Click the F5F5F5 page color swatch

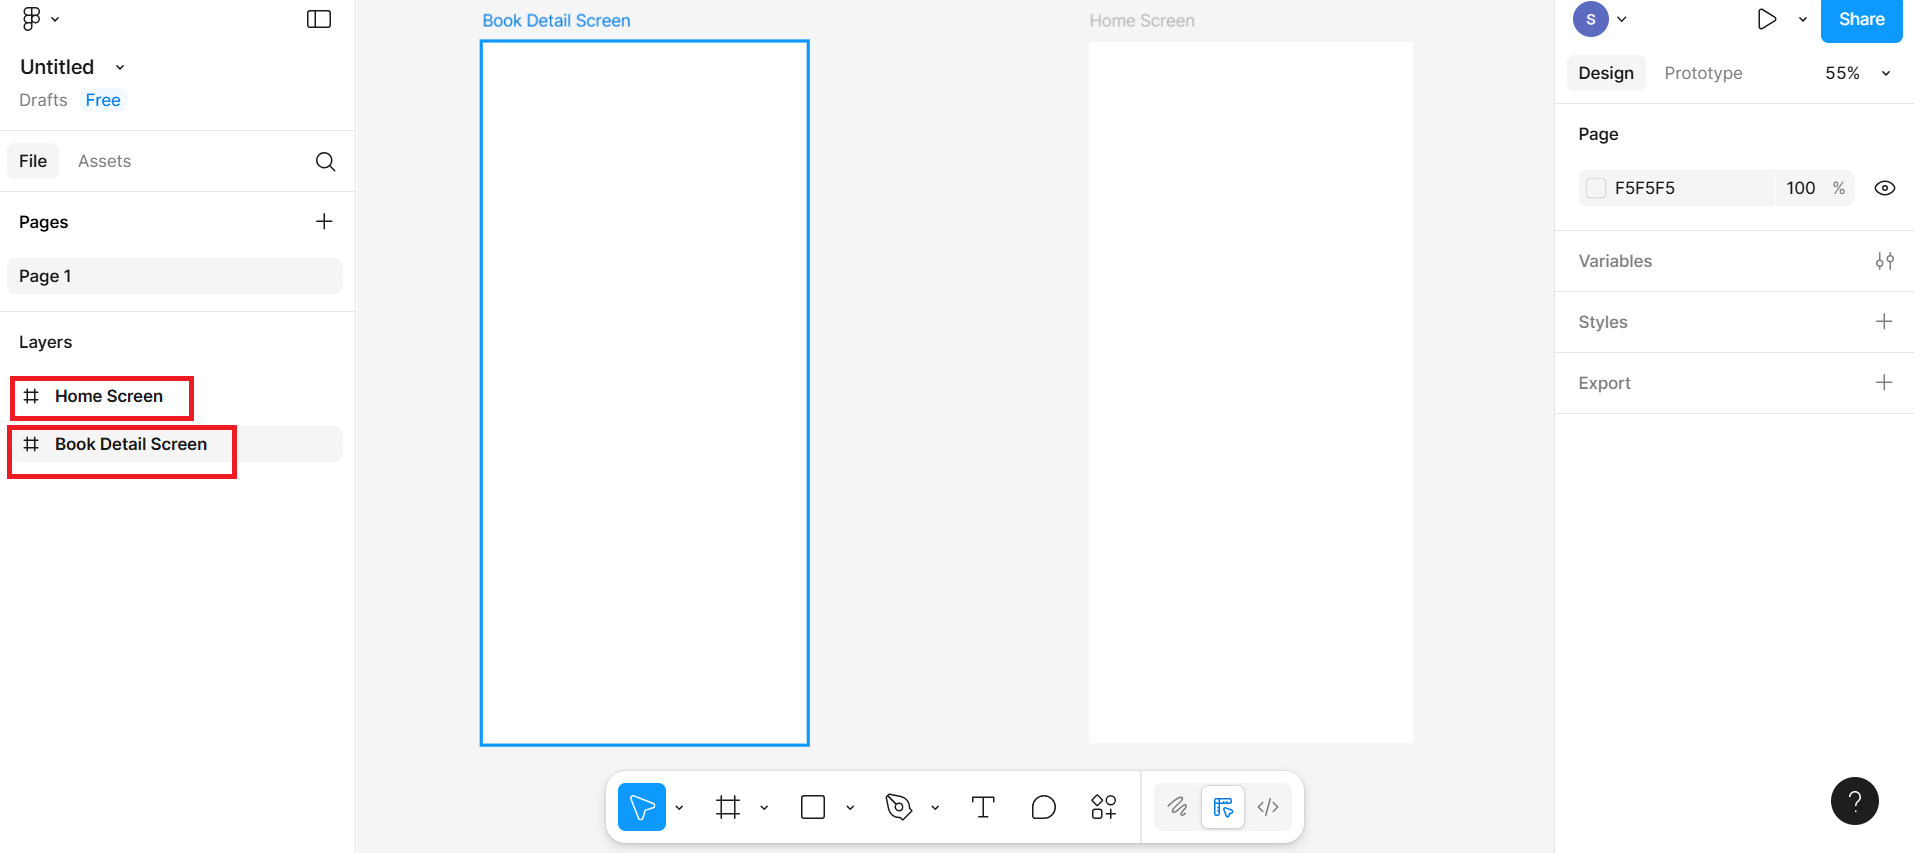tap(1596, 188)
